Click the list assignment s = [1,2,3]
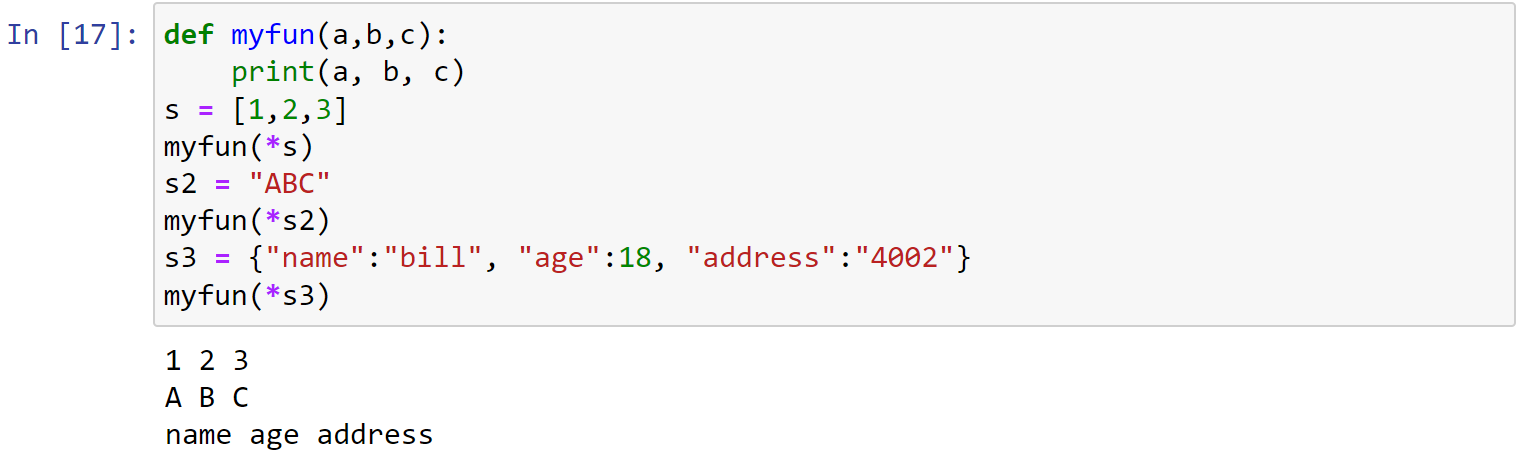 (256, 109)
